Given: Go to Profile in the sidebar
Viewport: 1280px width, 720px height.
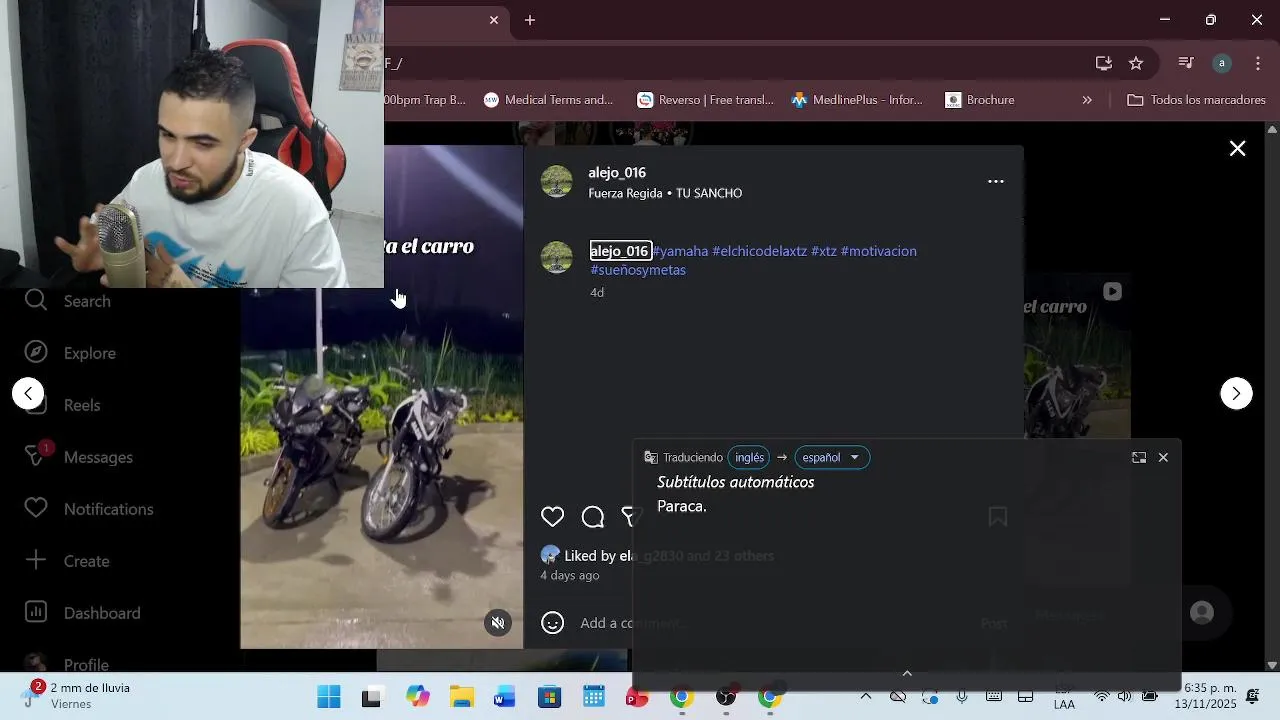Looking at the screenshot, I should coord(66,664).
